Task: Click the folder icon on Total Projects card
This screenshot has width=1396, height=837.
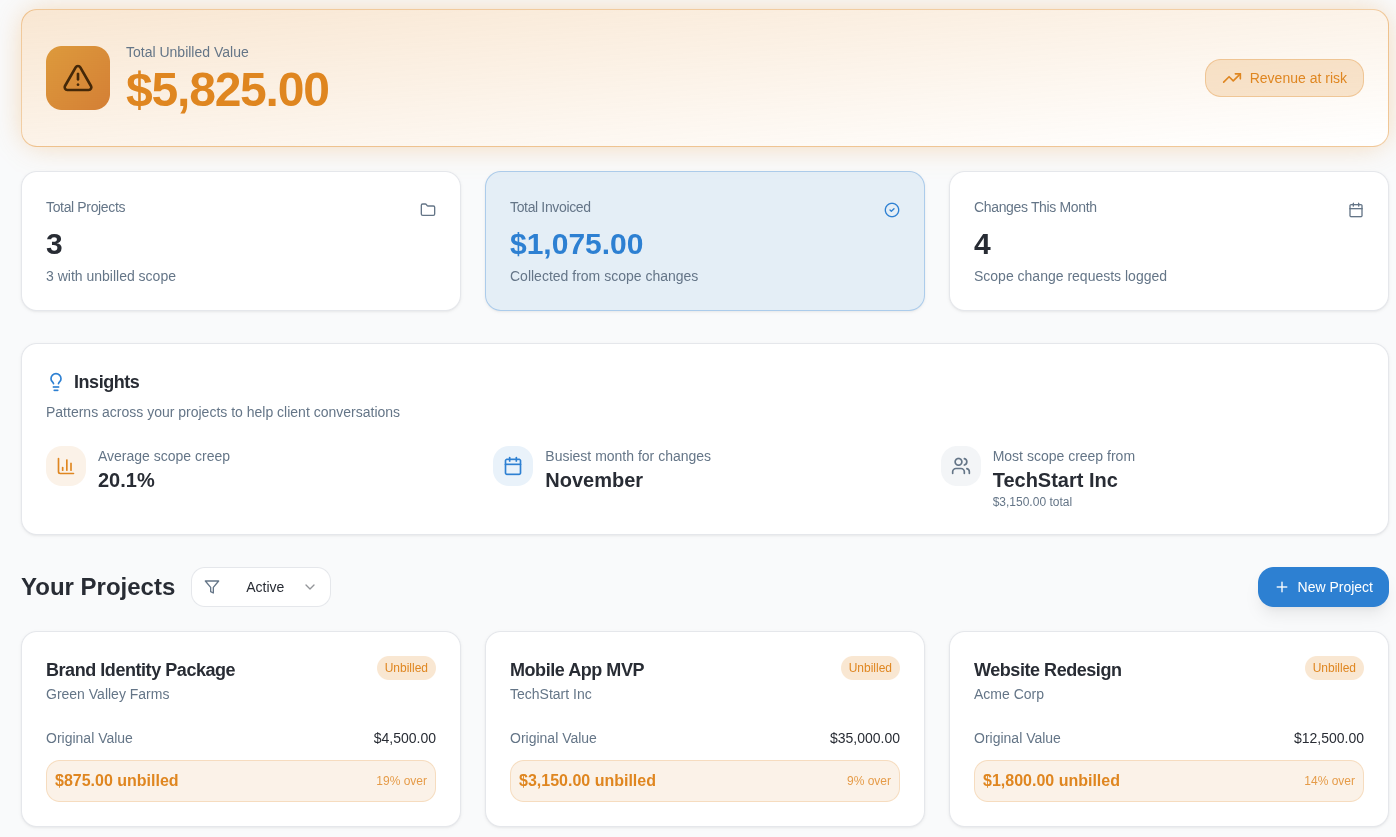Action: coord(428,210)
